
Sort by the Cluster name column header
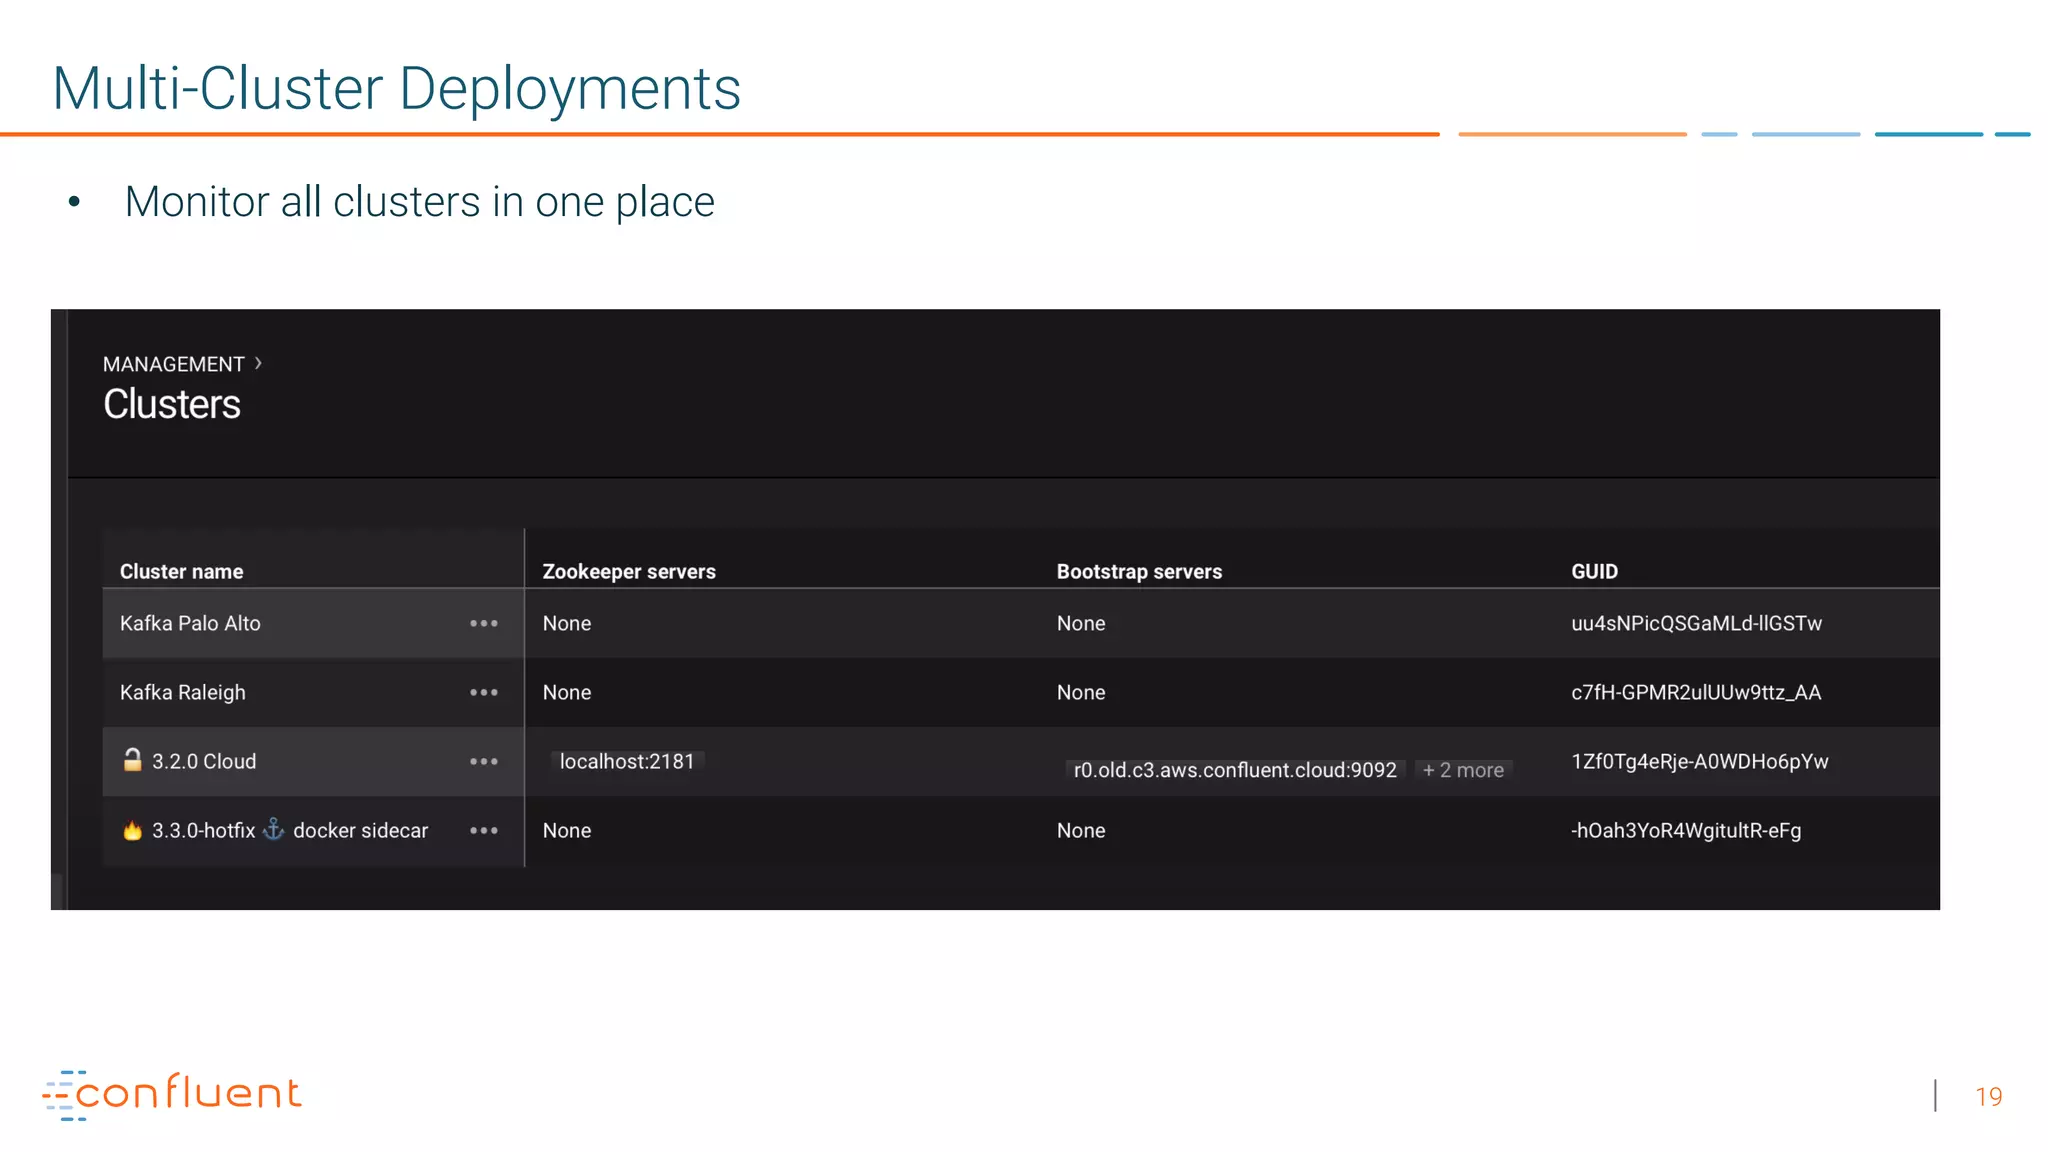click(x=181, y=571)
